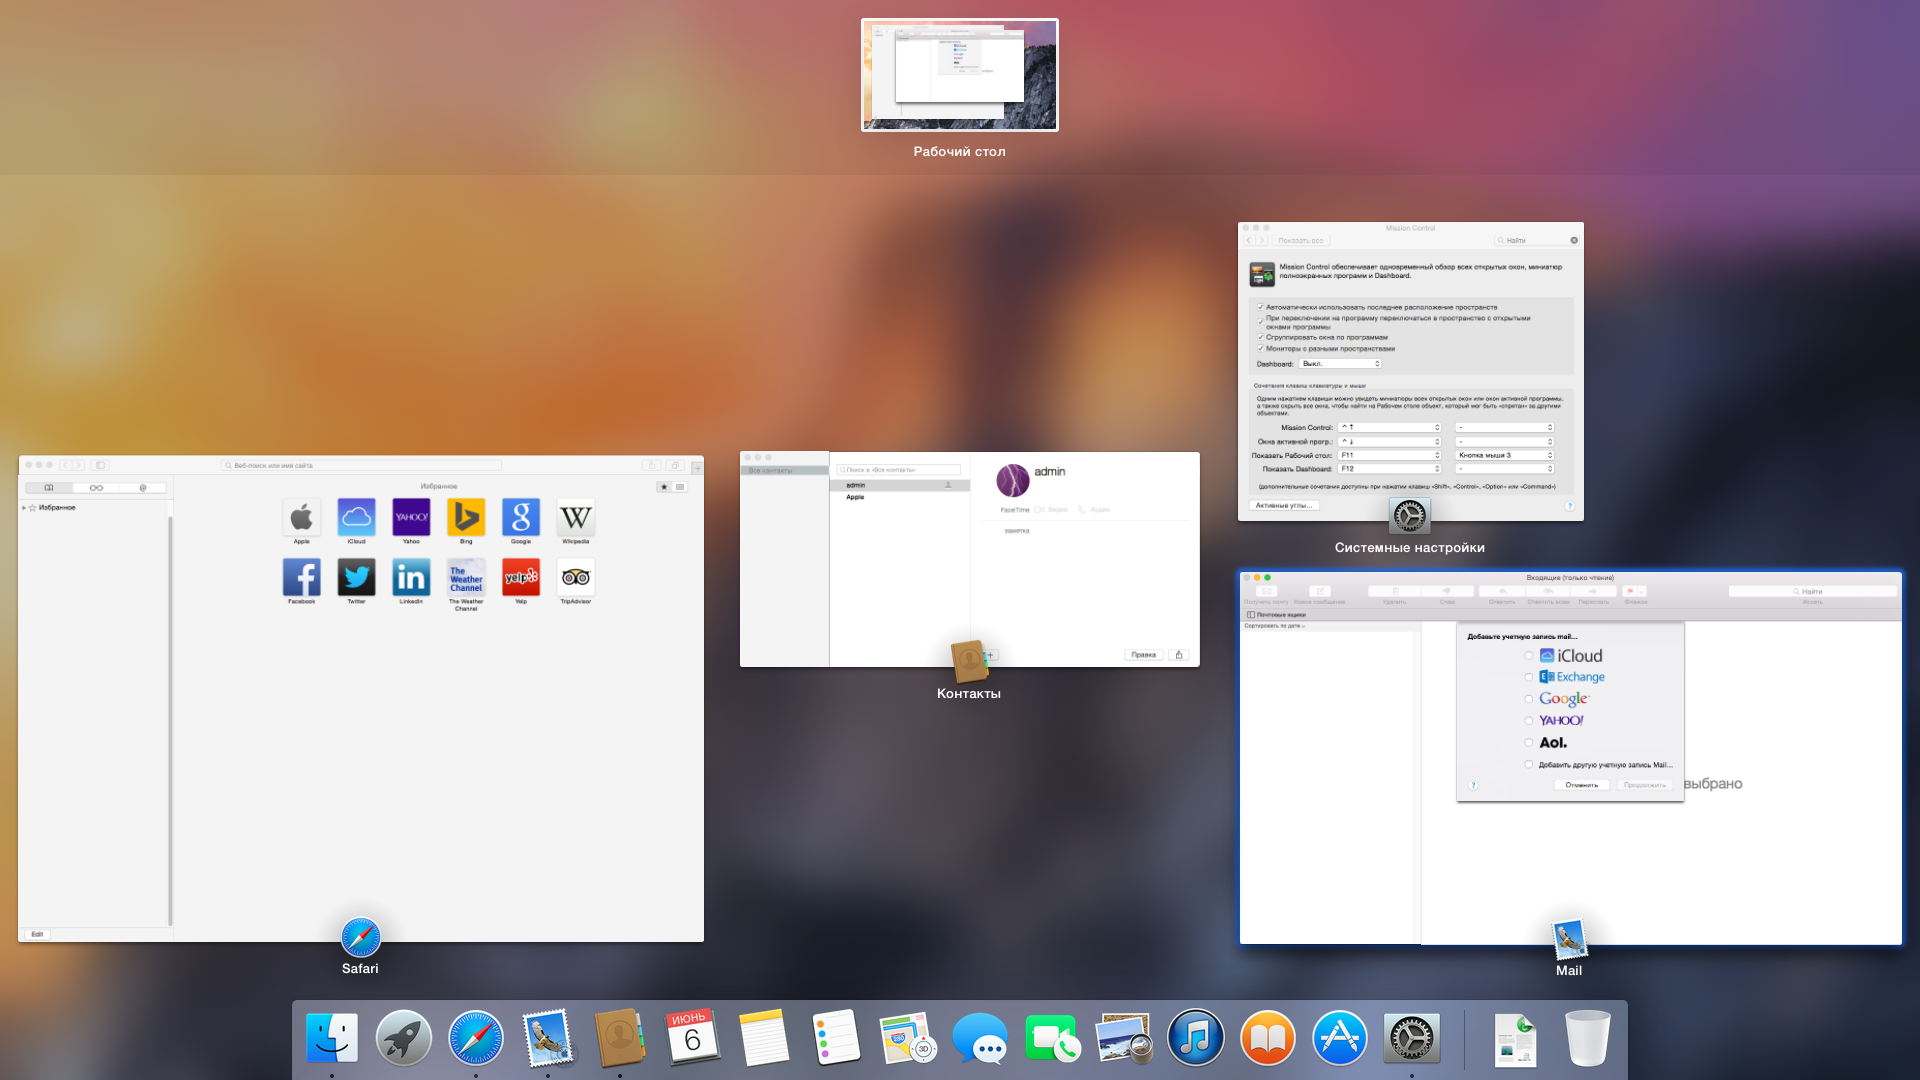Open iTunes from dock

coord(1195,1038)
